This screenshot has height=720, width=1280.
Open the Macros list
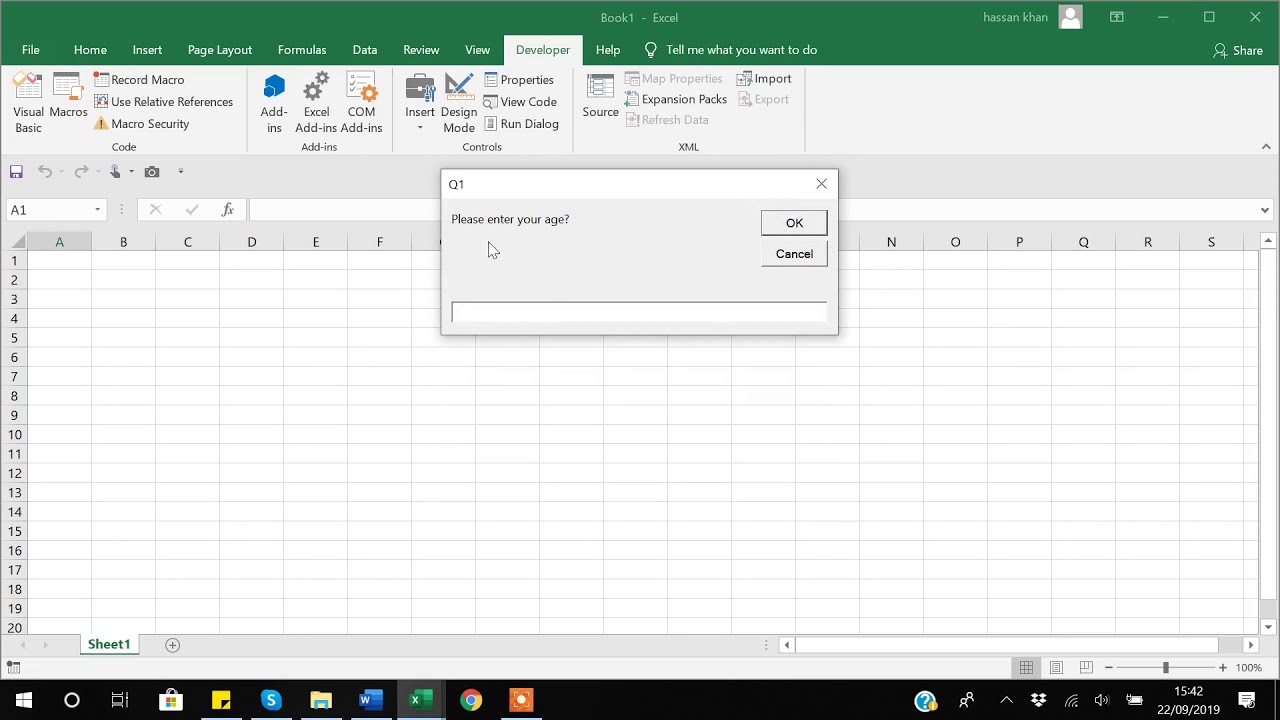[68, 96]
